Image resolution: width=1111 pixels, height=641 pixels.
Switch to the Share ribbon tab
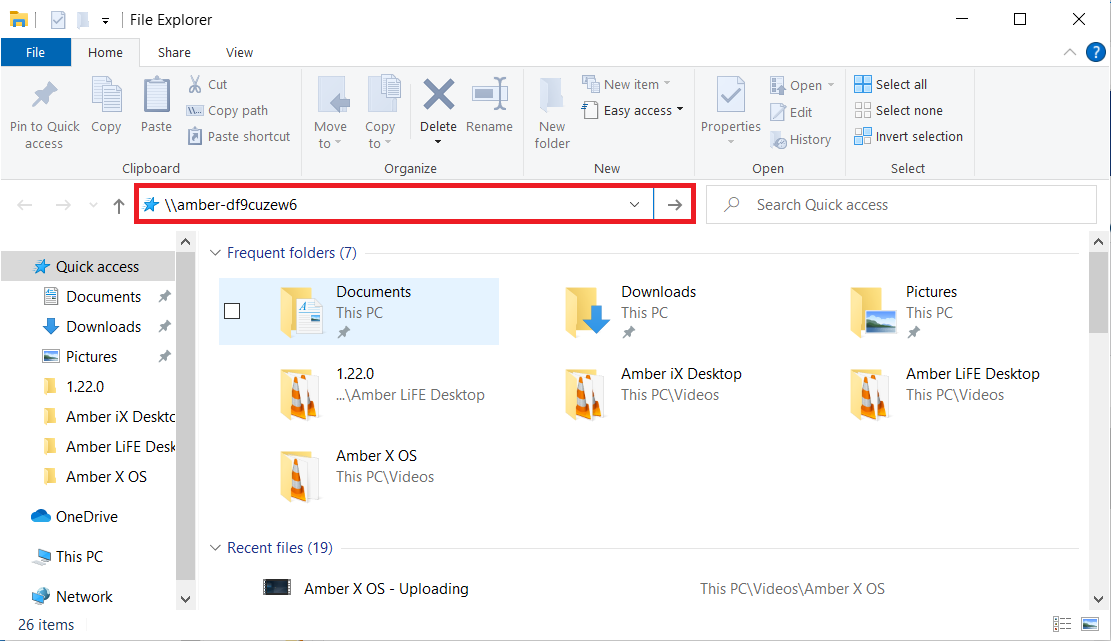tap(174, 52)
